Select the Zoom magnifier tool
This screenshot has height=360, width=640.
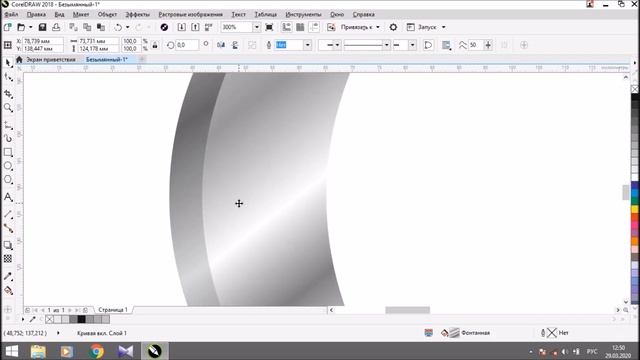click(8, 108)
